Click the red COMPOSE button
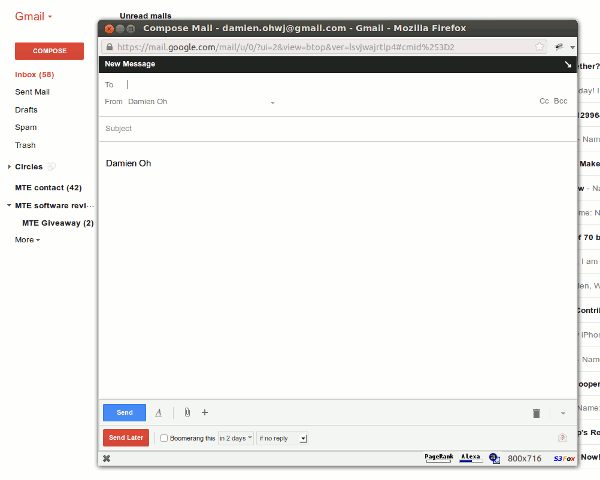Screen dimensions: 600x480 tap(49, 51)
